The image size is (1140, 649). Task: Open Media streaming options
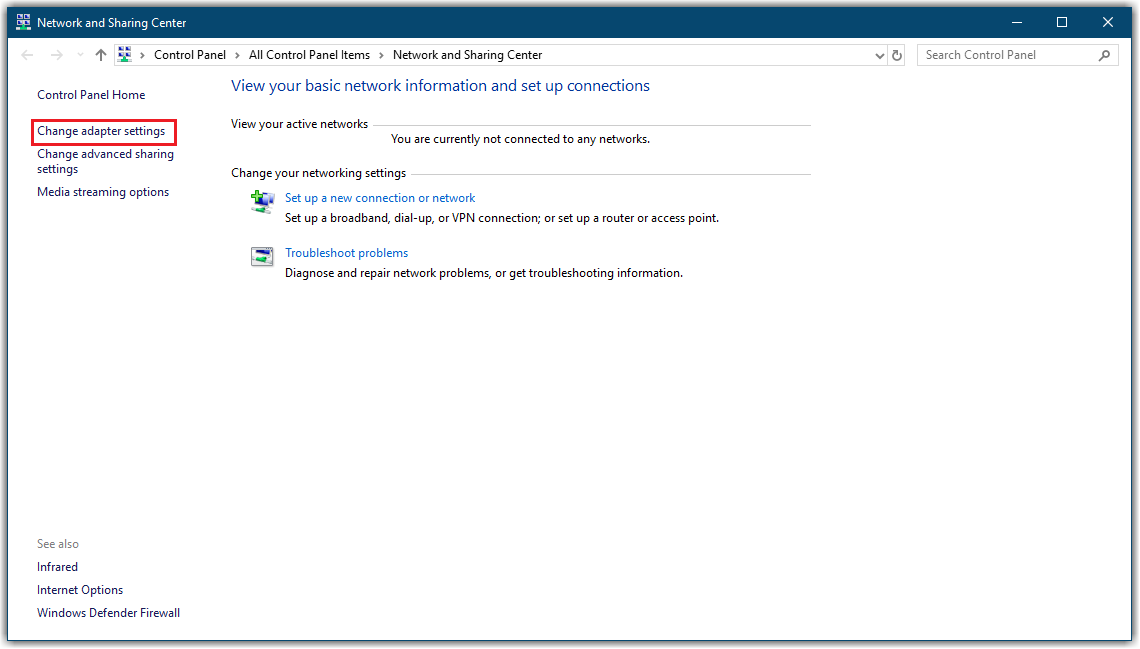[103, 192]
